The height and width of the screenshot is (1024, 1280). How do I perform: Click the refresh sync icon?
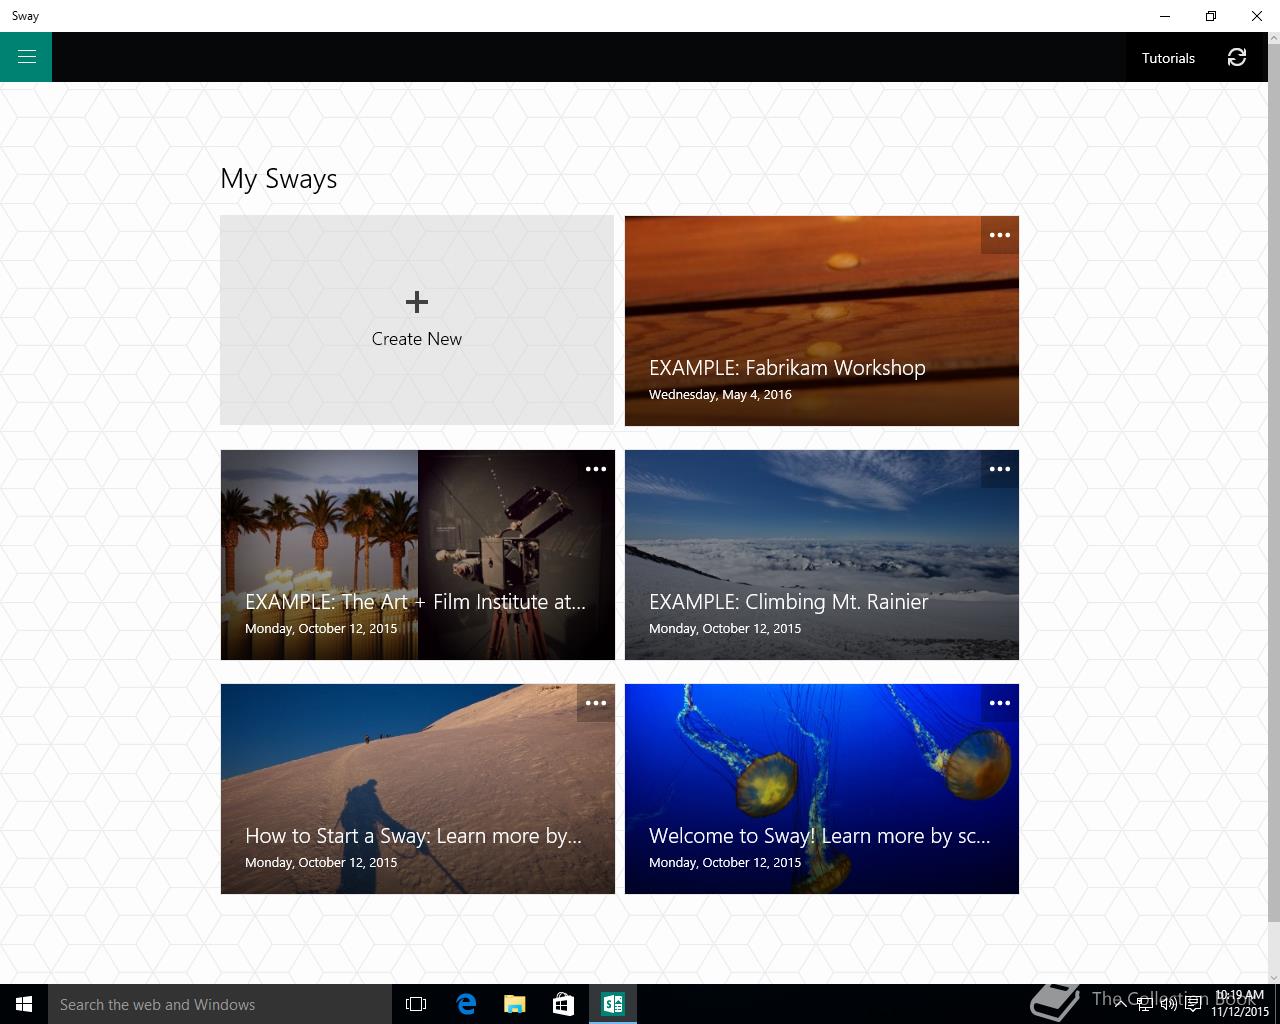click(1237, 58)
